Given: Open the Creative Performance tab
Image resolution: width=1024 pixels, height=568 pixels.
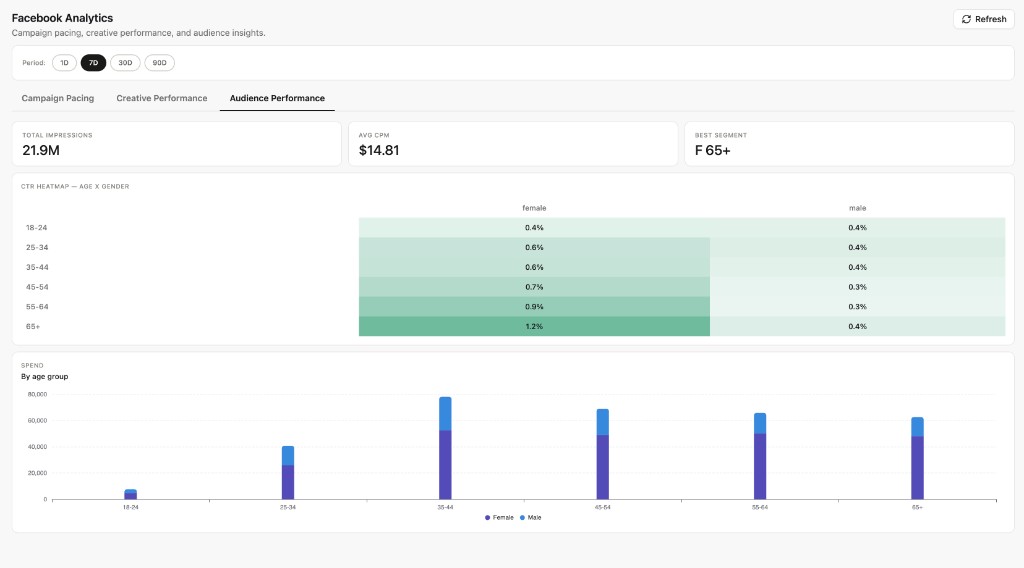Looking at the screenshot, I should 162,98.
